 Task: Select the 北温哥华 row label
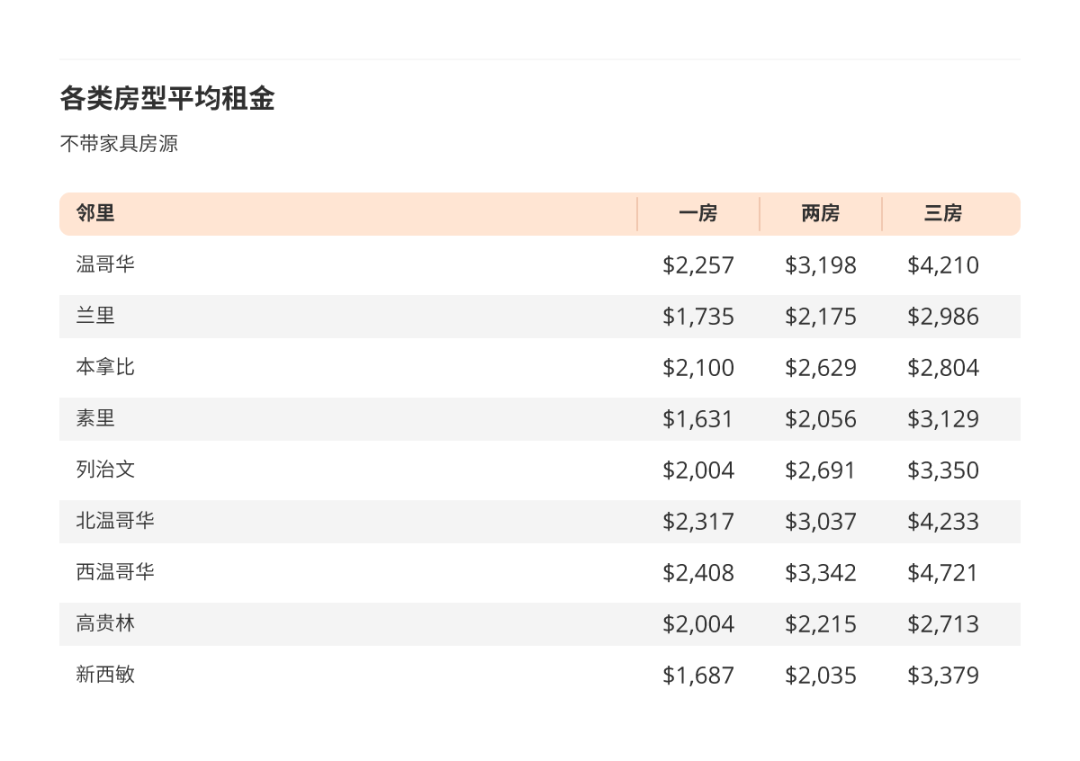click(x=115, y=521)
